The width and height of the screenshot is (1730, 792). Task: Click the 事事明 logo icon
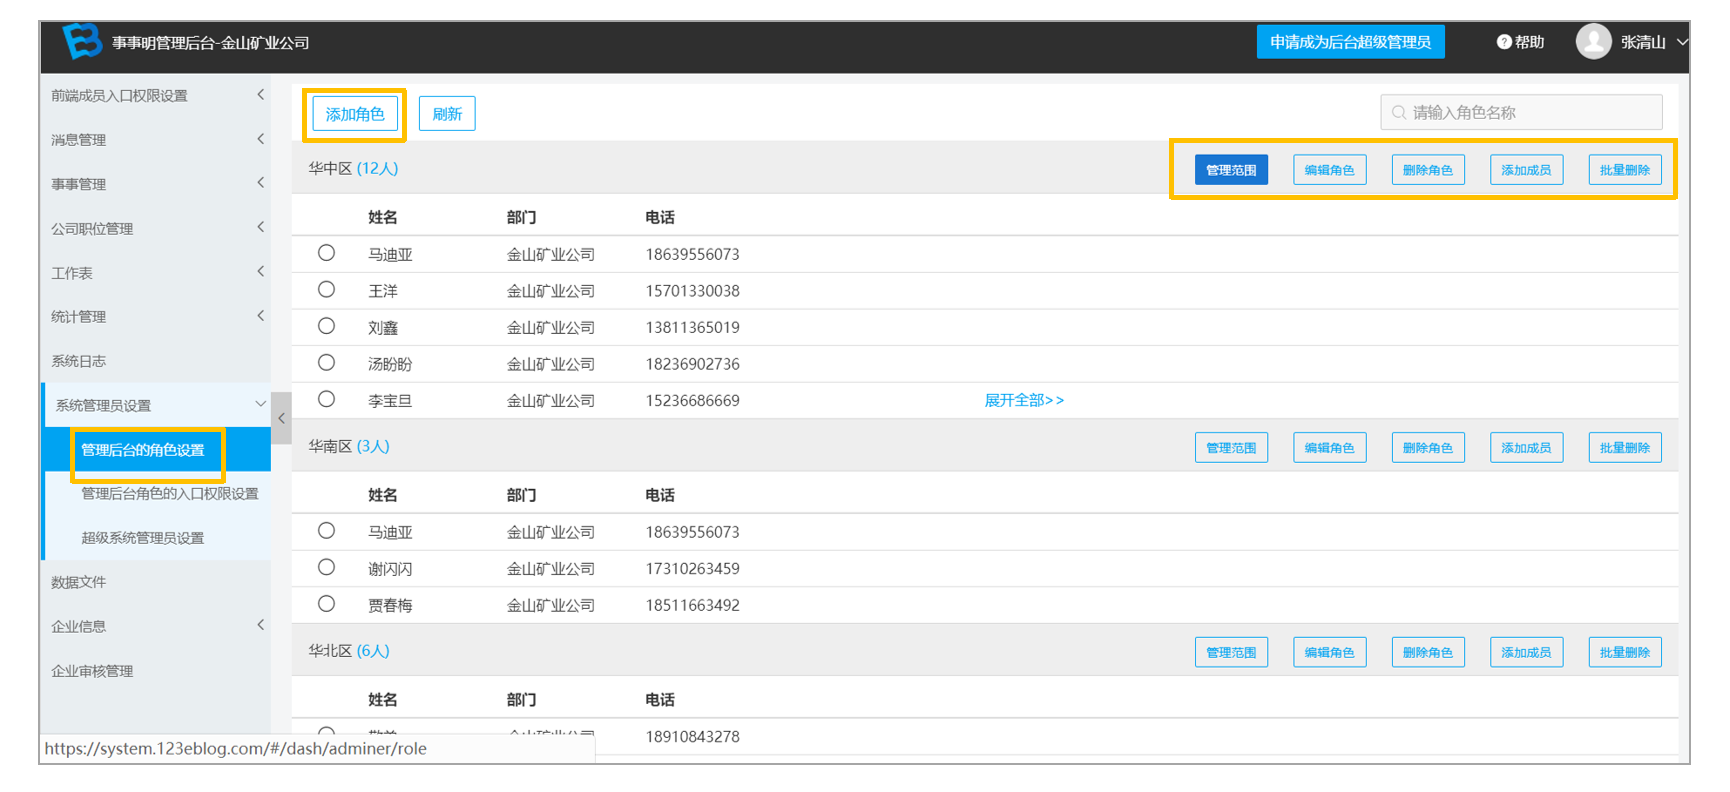82,42
